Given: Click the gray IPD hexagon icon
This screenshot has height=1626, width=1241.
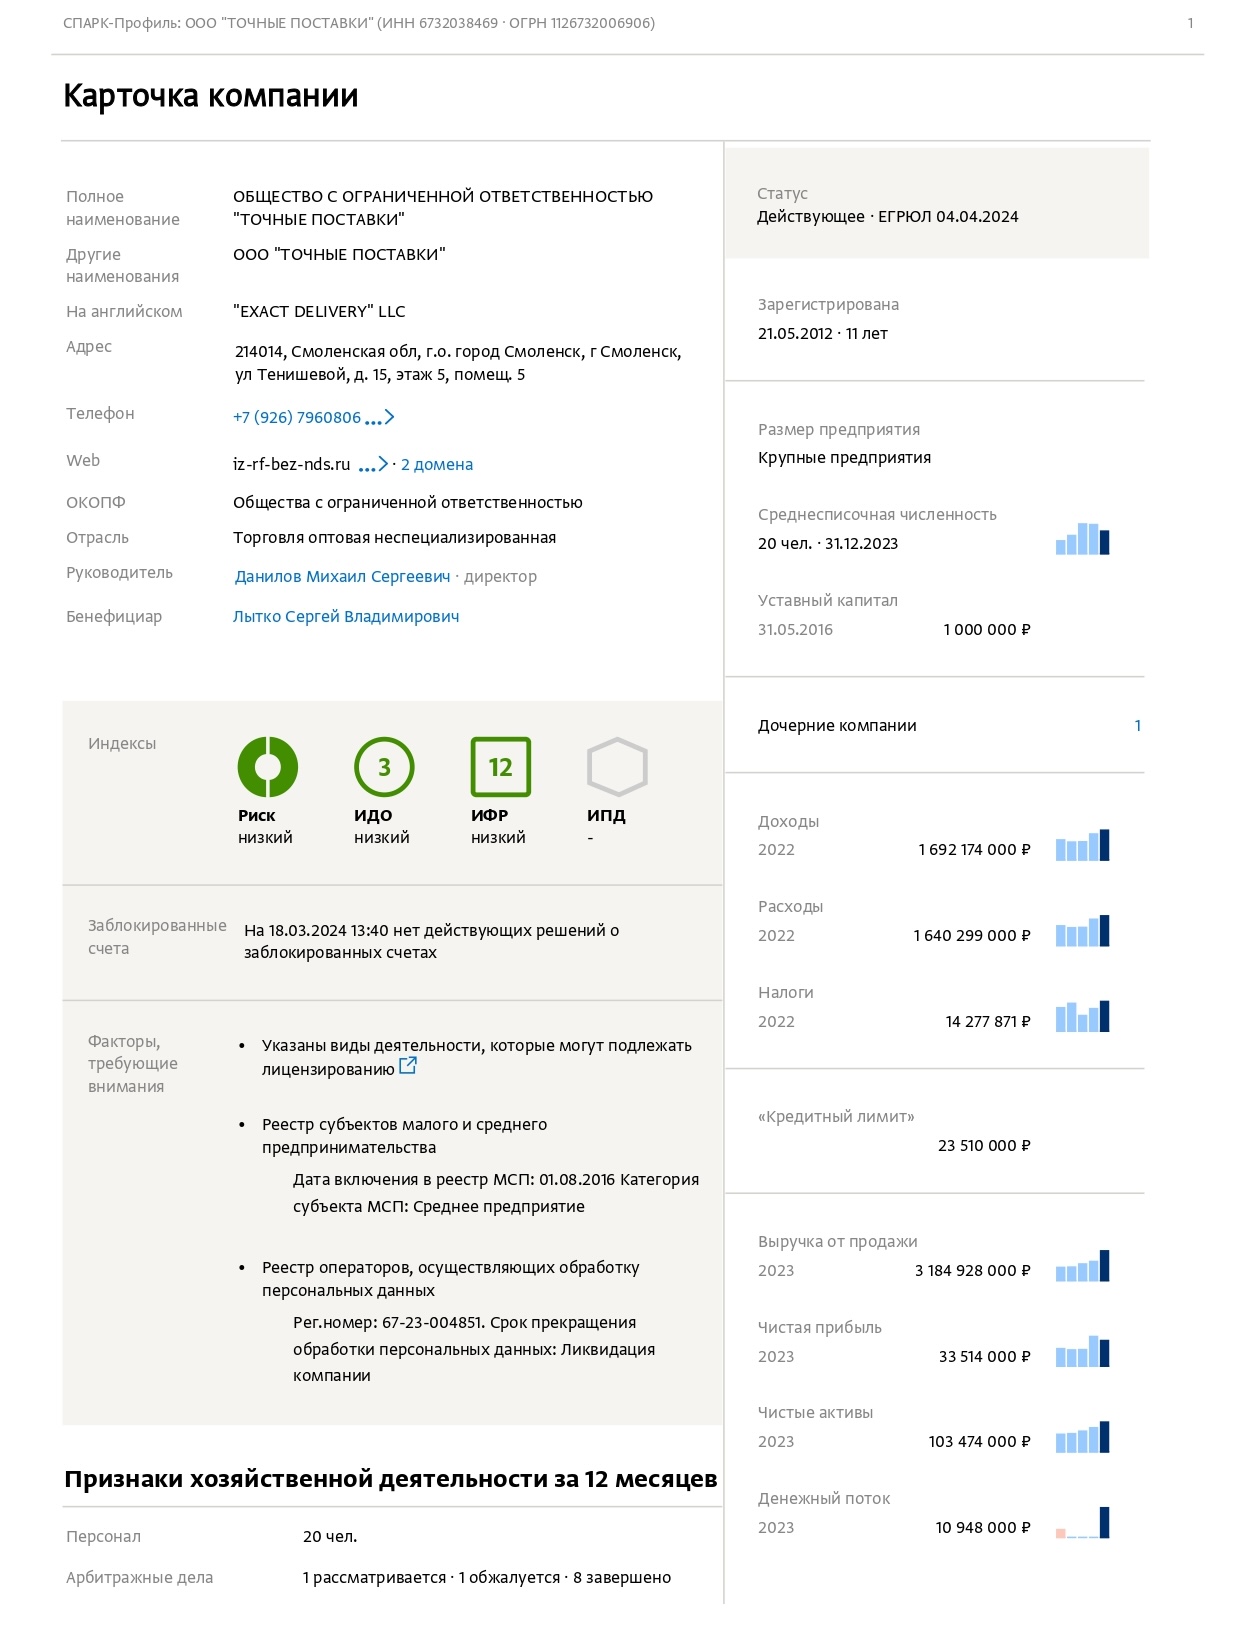Looking at the screenshot, I should (617, 767).
